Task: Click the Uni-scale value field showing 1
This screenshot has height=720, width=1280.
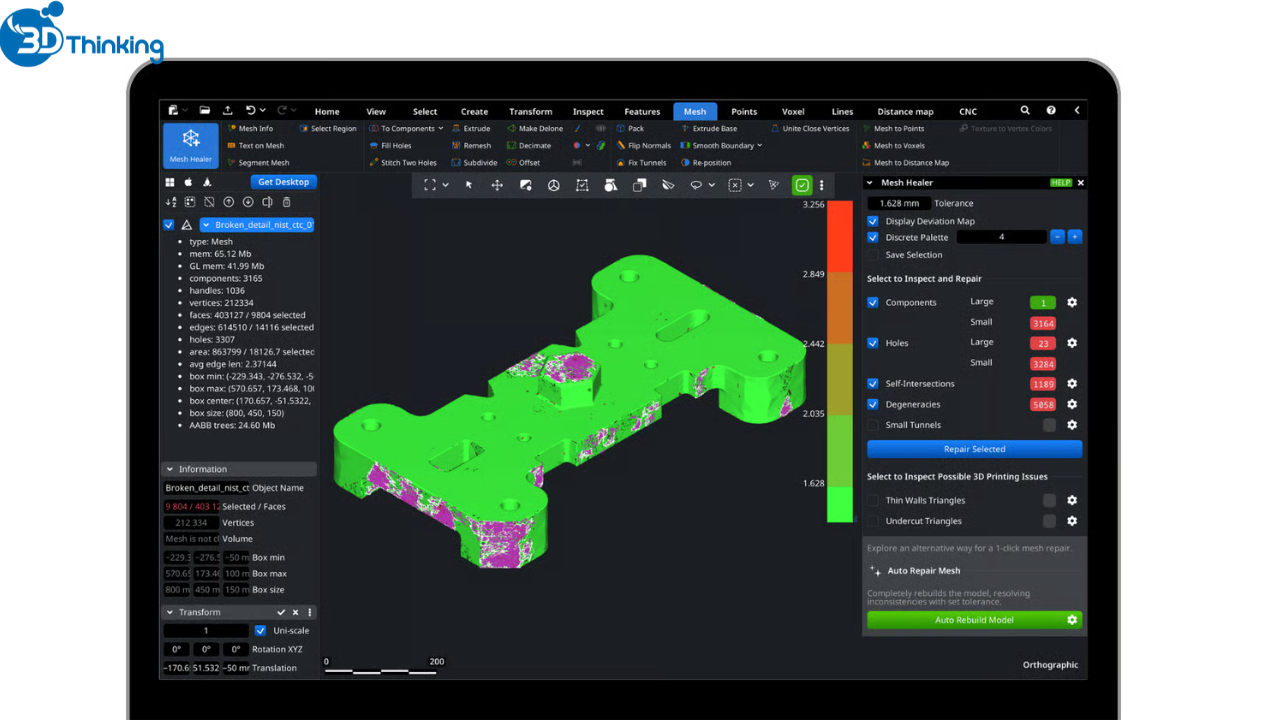Action: point(206,631)
